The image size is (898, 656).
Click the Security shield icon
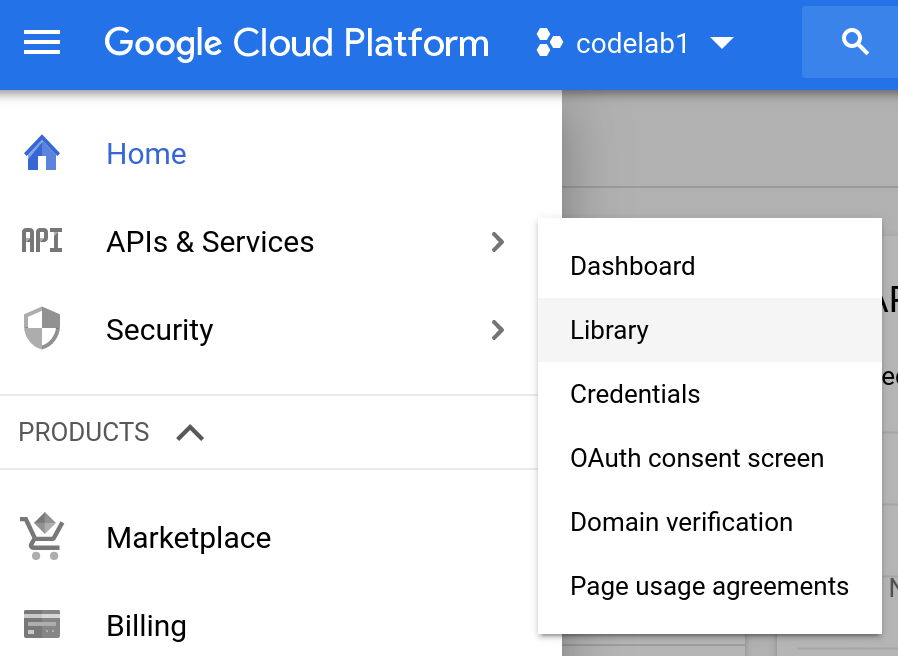pos(41,330)
